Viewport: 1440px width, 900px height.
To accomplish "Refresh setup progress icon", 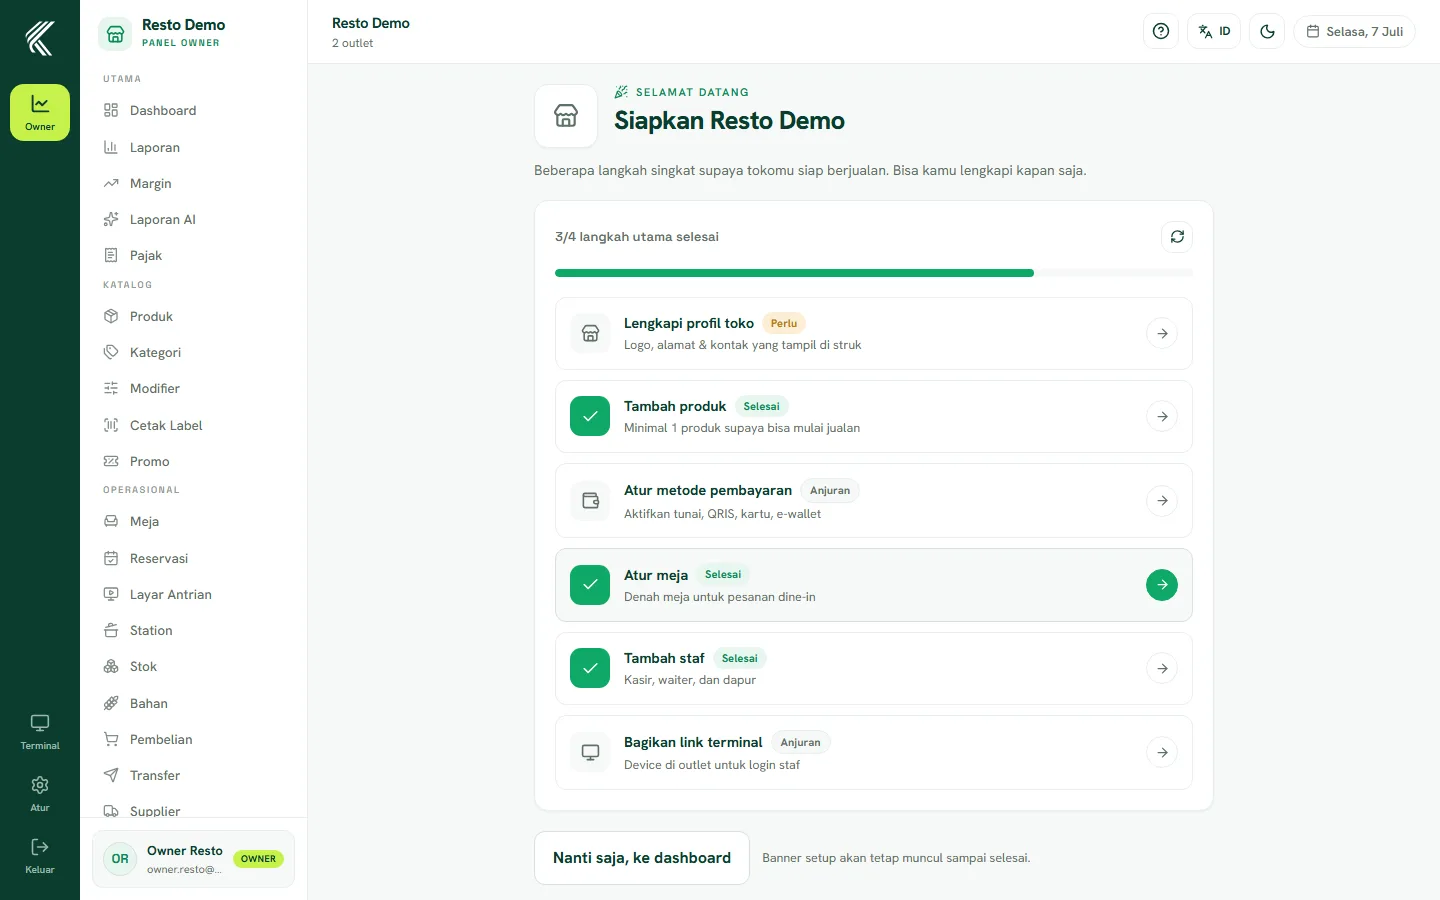I will coord(1177,237).
